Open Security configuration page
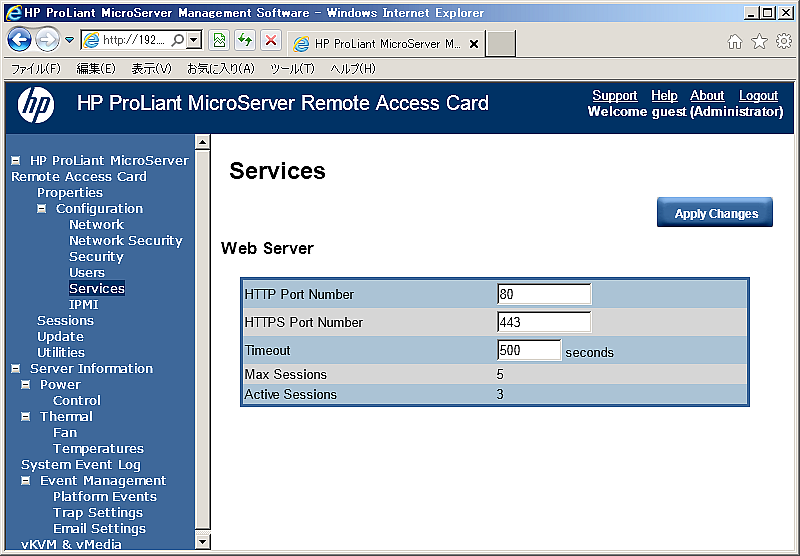The height and width of the screenshot is (556, 800). pos(96,257)
